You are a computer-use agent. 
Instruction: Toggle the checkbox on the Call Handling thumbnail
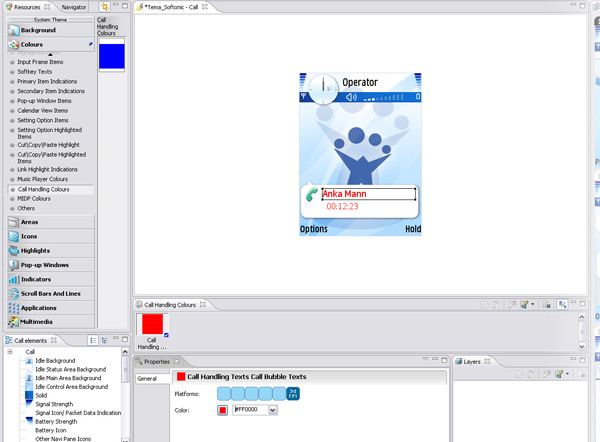click(166, 334)
